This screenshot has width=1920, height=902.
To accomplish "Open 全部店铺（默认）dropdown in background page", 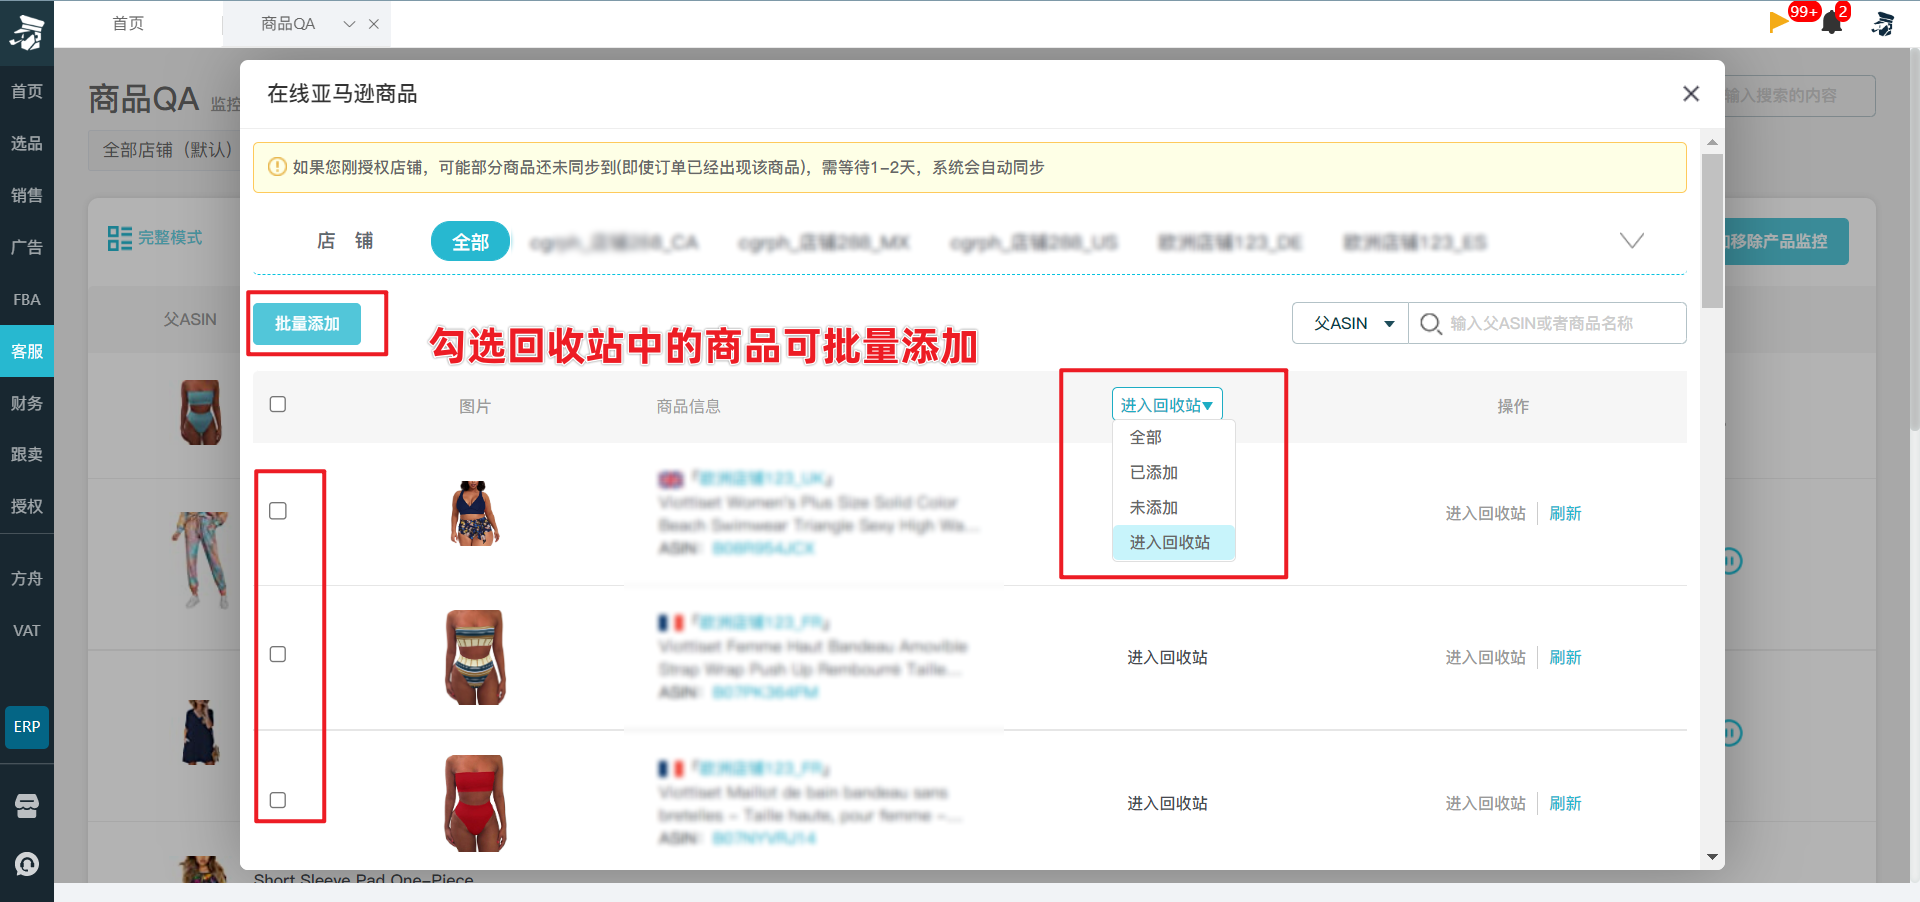I will [166, 150].
